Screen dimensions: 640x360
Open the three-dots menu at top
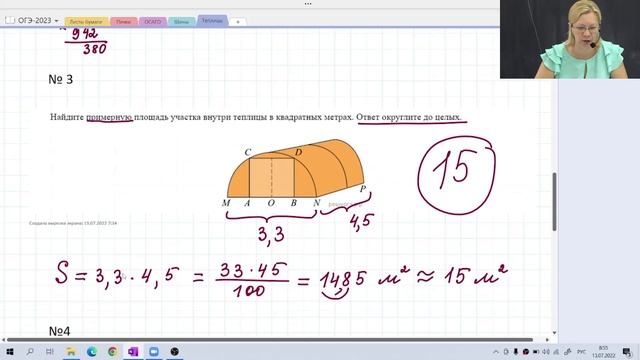point(308,4)
